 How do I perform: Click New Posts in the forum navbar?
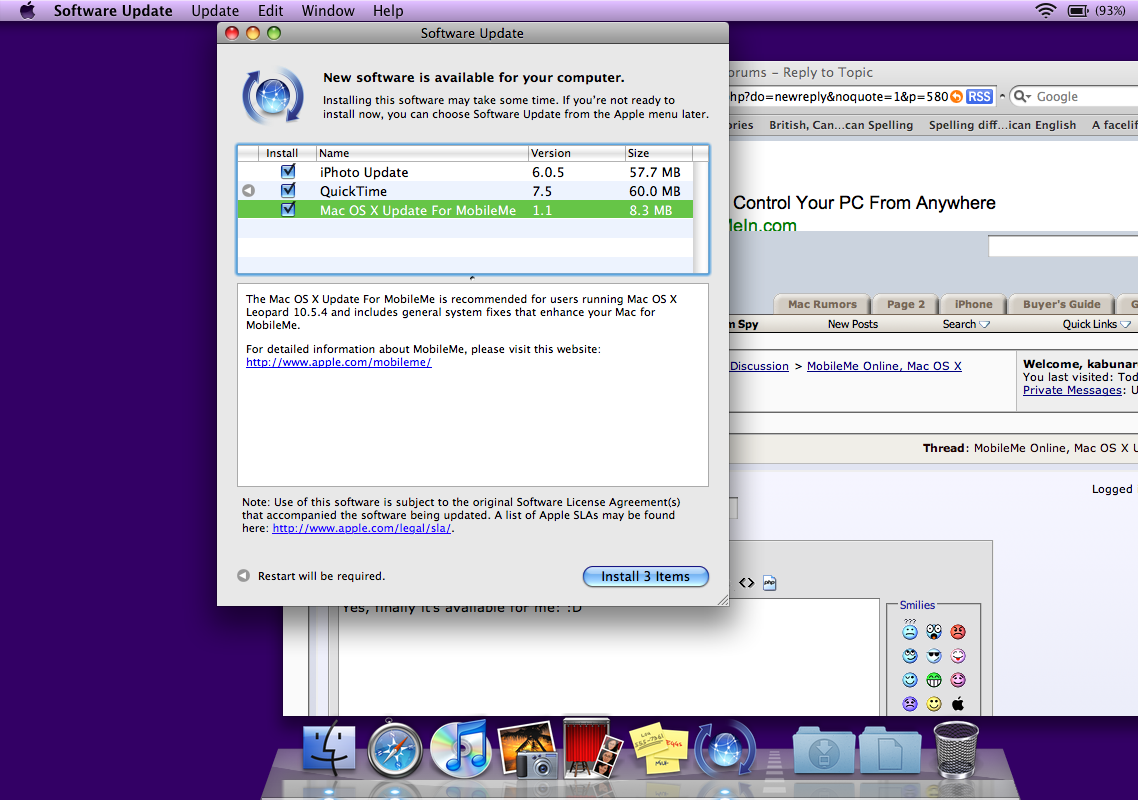(853, 324)
